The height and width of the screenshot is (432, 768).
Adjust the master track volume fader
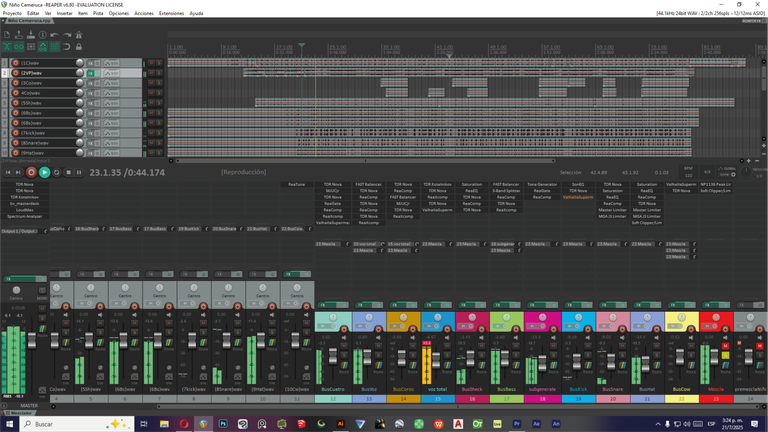pos(32,341)
